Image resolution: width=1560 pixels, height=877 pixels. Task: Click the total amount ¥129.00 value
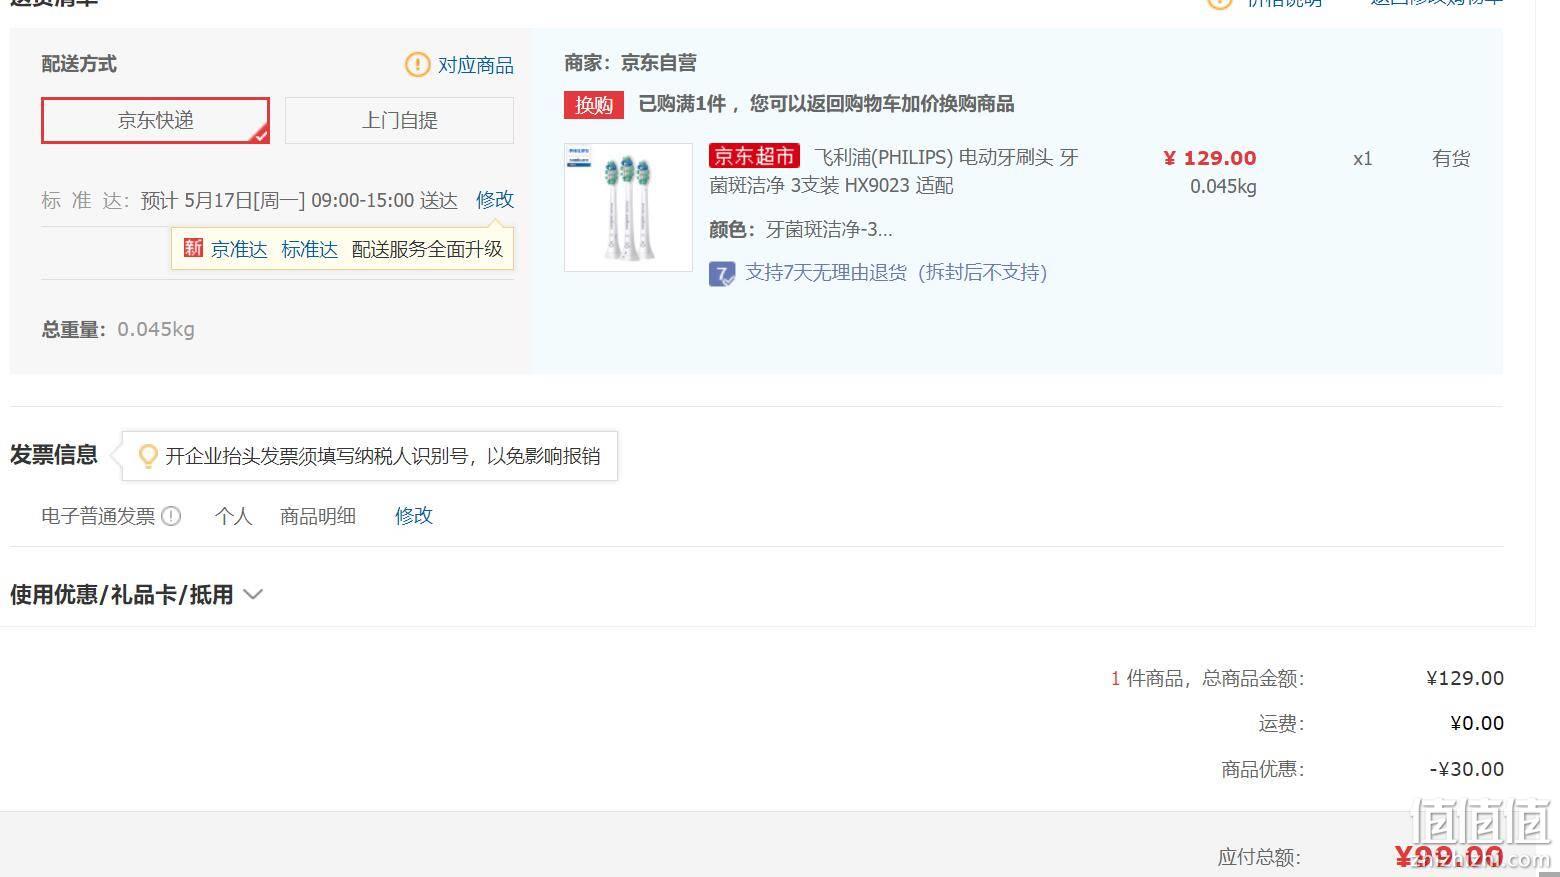(1465, 678)
